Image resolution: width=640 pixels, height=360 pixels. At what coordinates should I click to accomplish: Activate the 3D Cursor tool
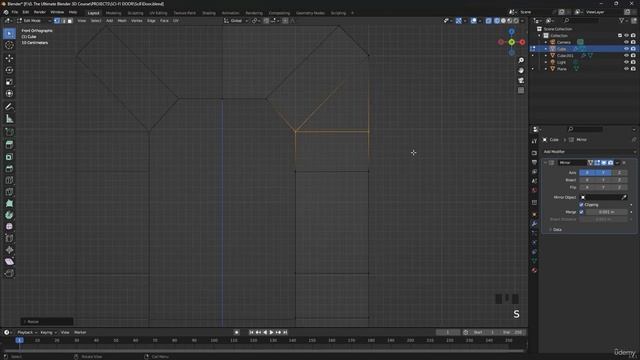pos(9,45)
